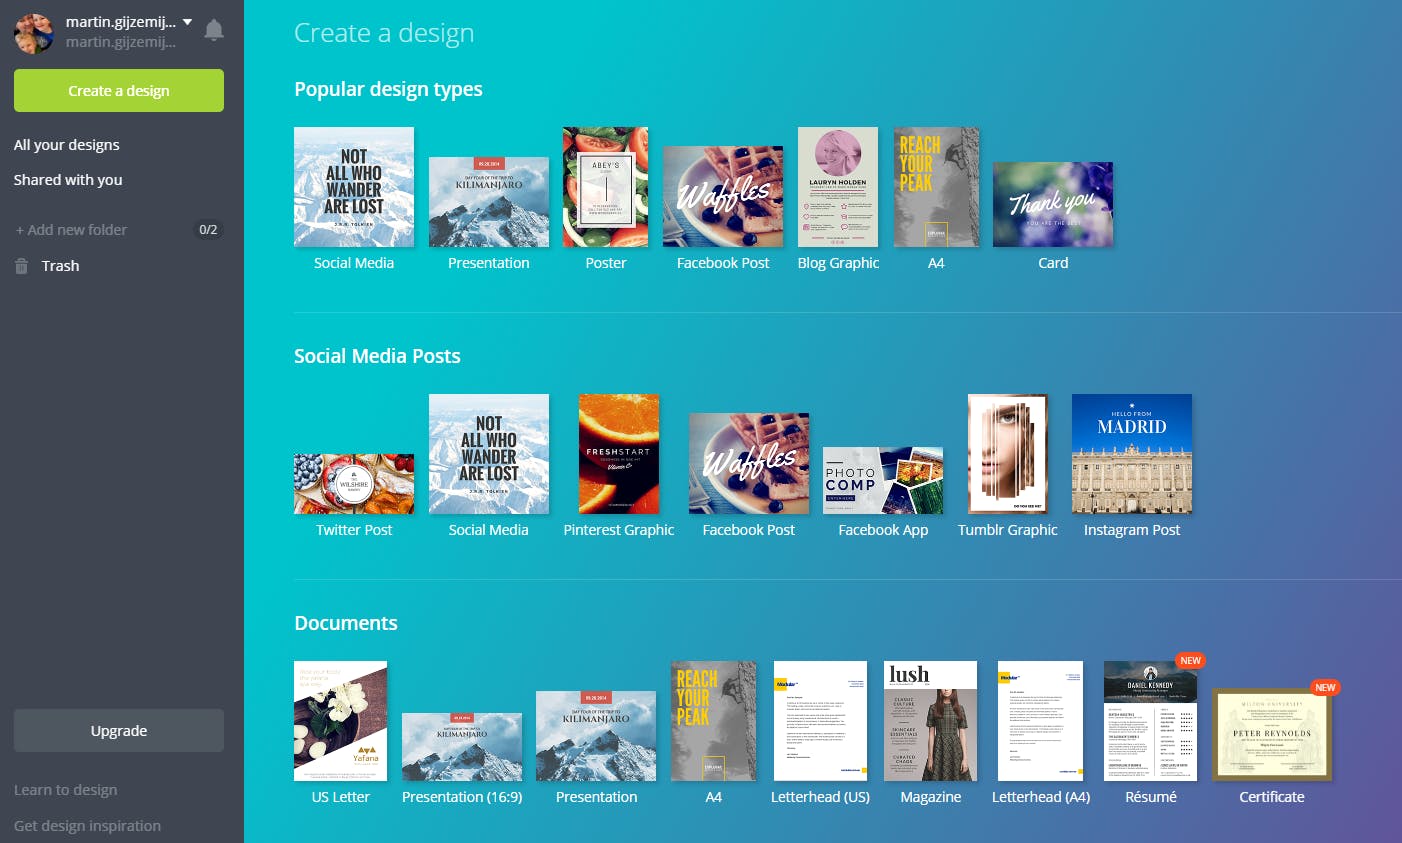
Task: Expand the account dropdown arrow beside username
Action: pyautogui.click(x=187, y=21)
